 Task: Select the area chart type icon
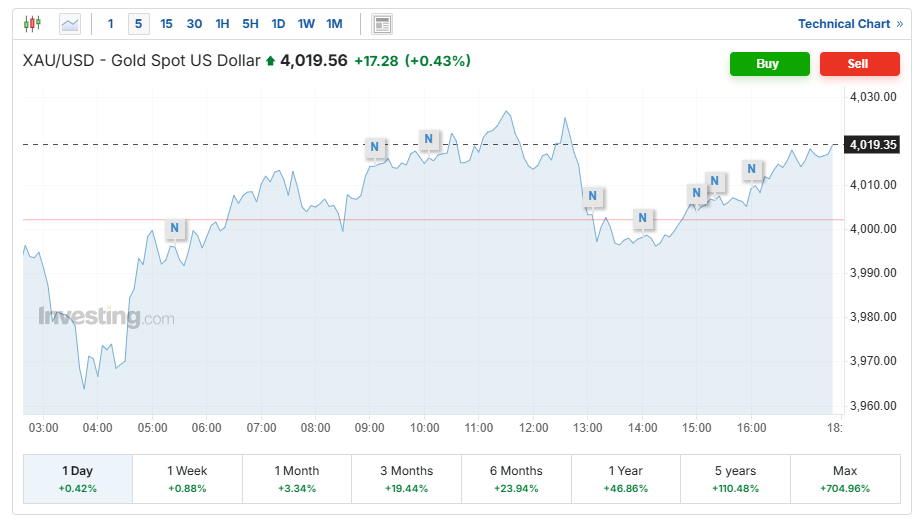[x=70, y=24]
